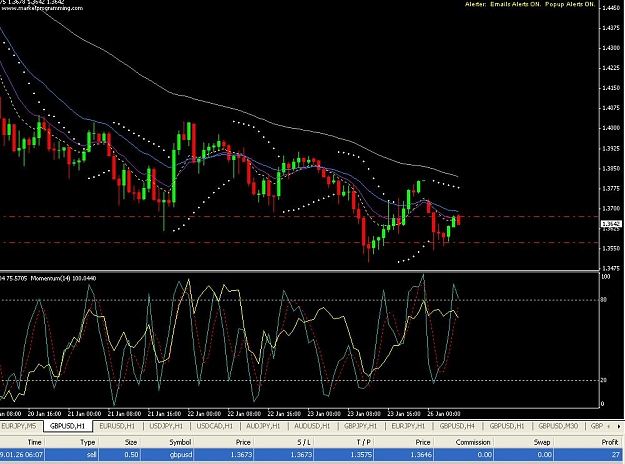Select the trade time cell 9.01.26 06:07
The height and width of the screenshot is (464, 625).
22,454
